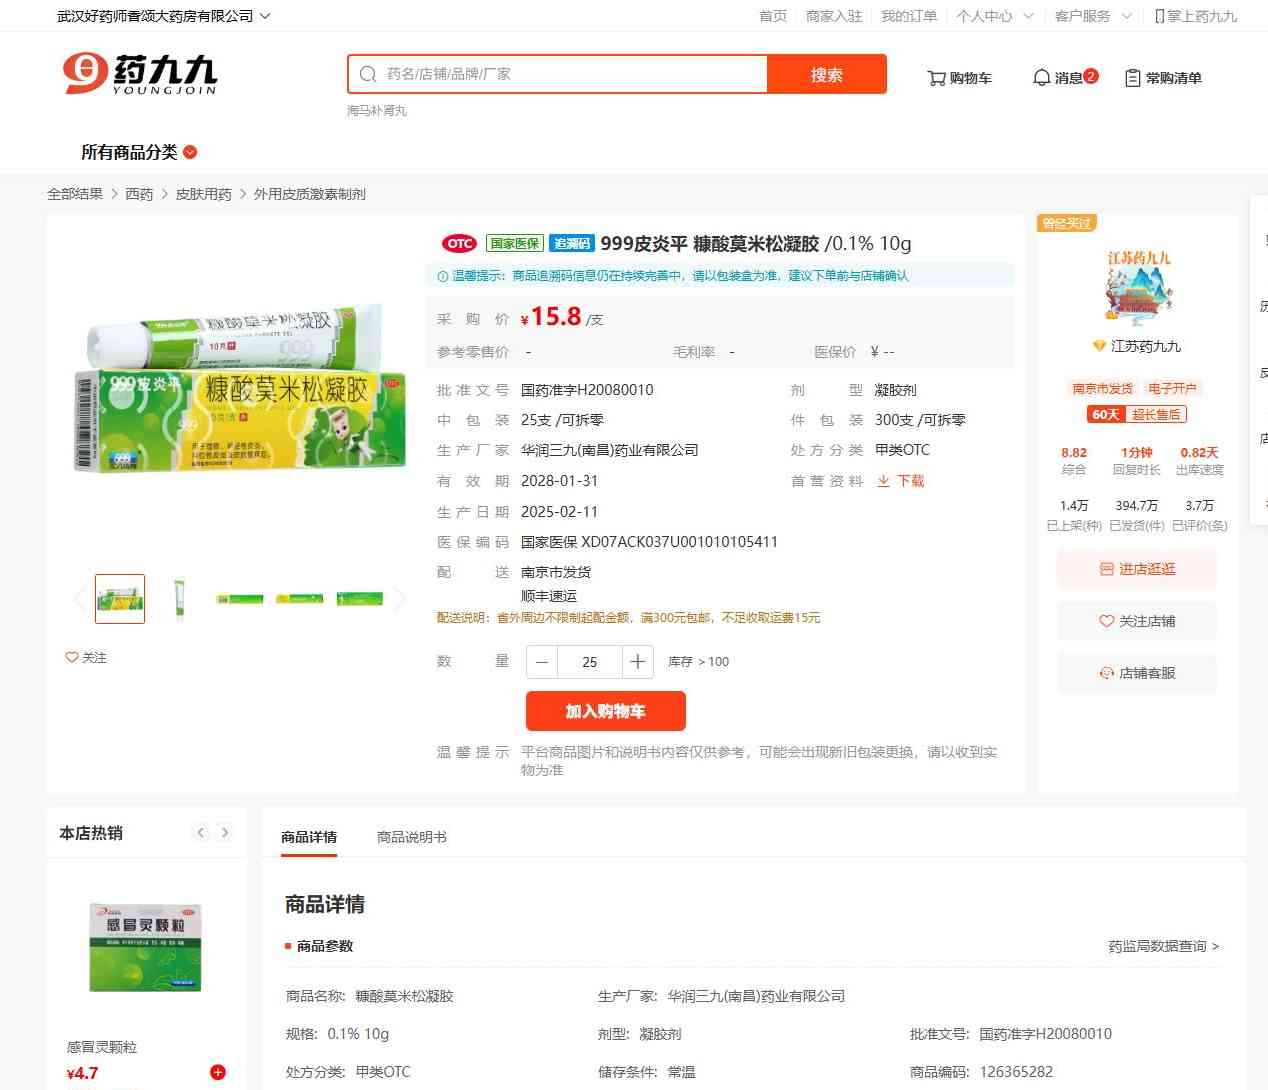Image resolution: width=1268 pixels, height=1090 pixels.
Task: Open 我的订单 in top menu
Action: pos(909,16)
